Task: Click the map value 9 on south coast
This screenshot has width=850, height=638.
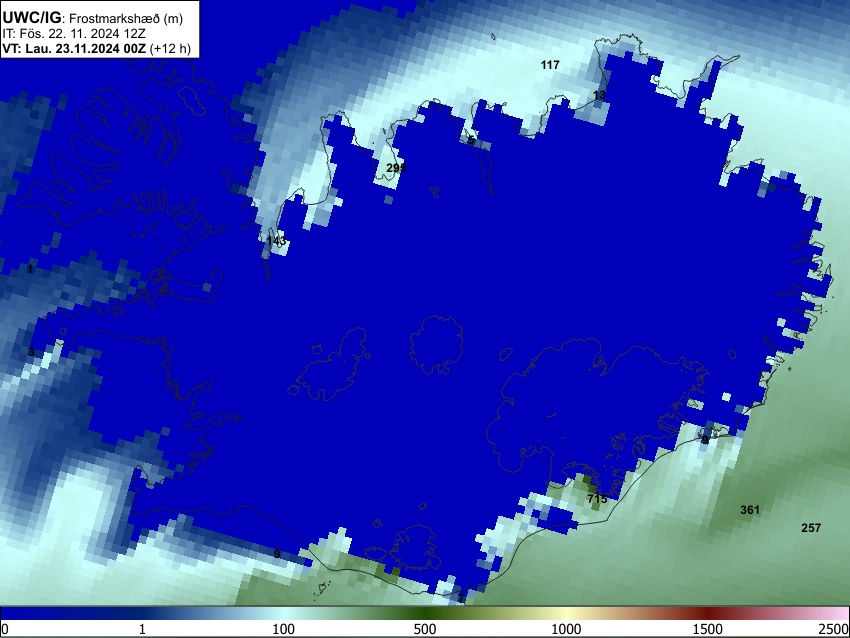Action: point(277,554)
